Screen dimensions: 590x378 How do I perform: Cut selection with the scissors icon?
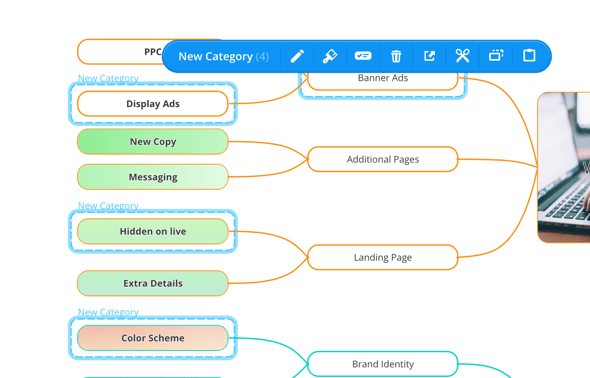462,56
